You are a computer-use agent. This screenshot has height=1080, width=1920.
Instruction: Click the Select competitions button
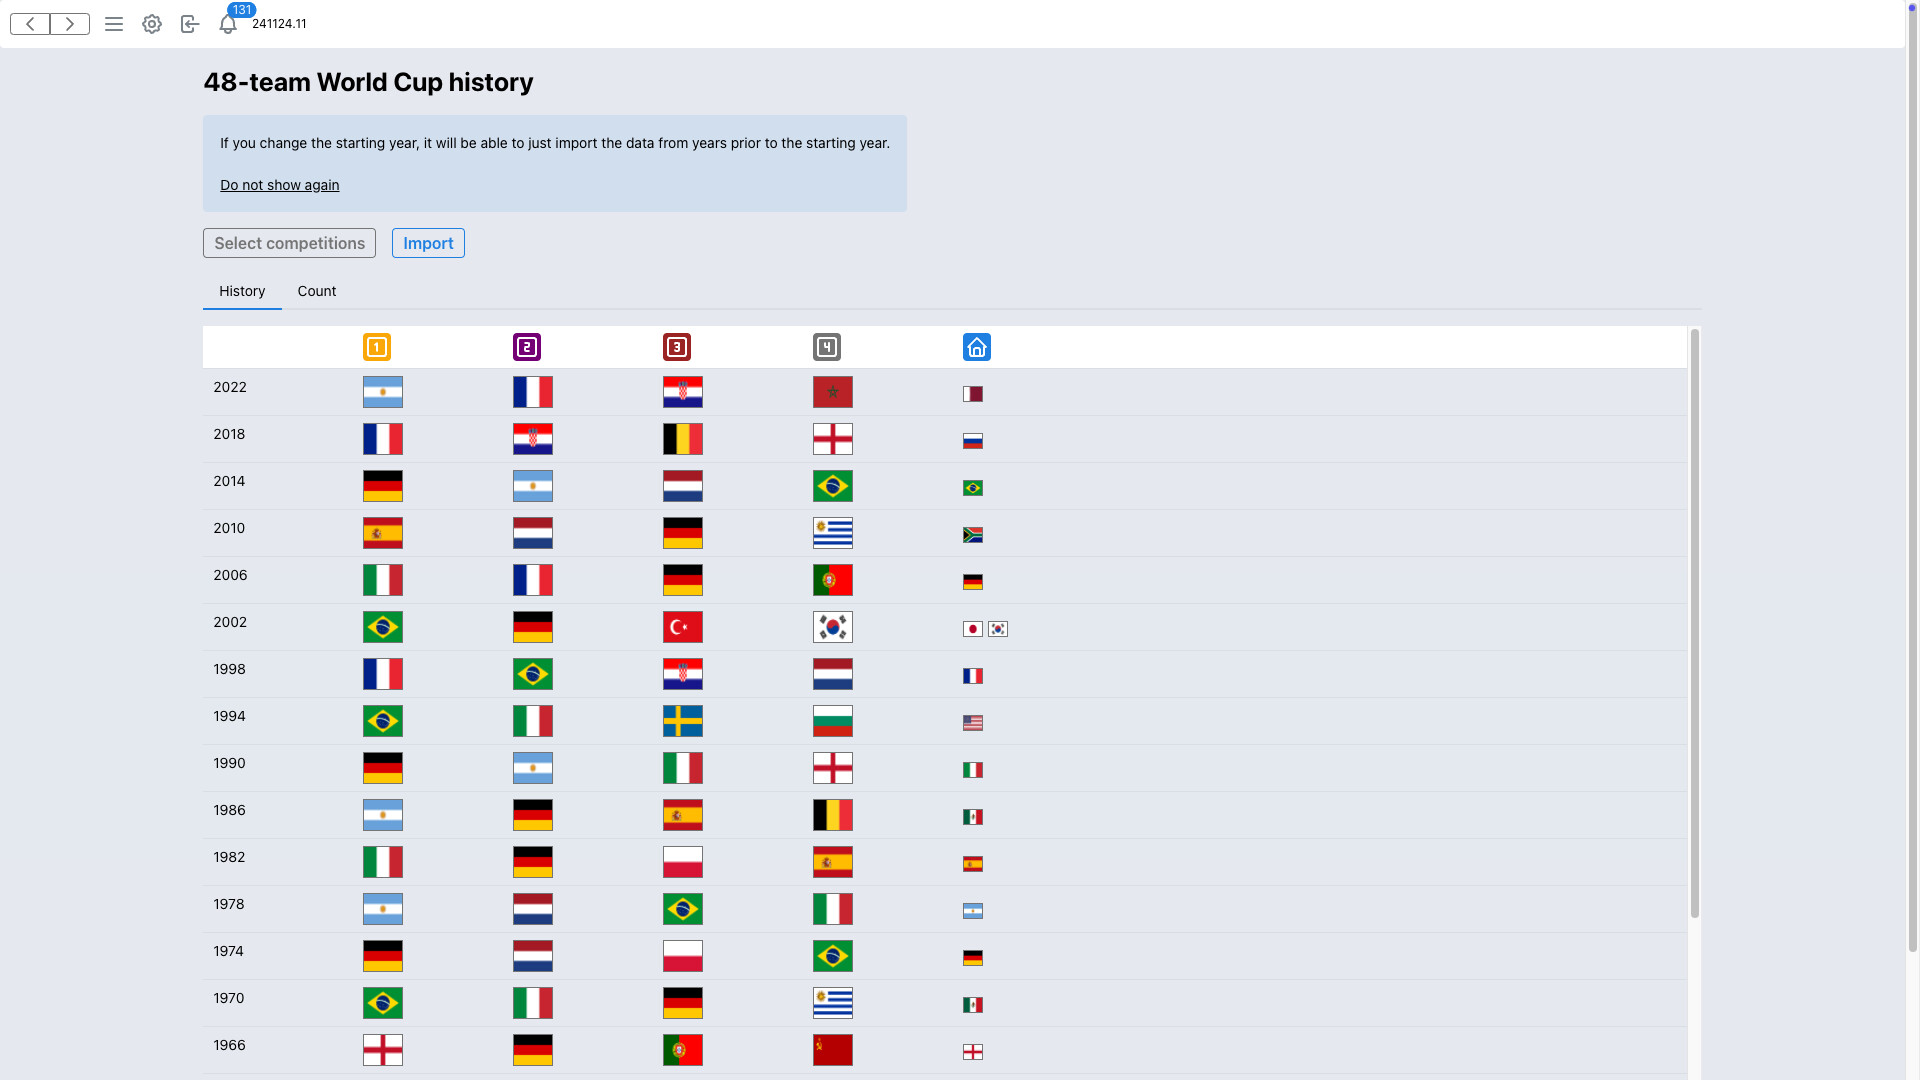[x=289, y=243]
